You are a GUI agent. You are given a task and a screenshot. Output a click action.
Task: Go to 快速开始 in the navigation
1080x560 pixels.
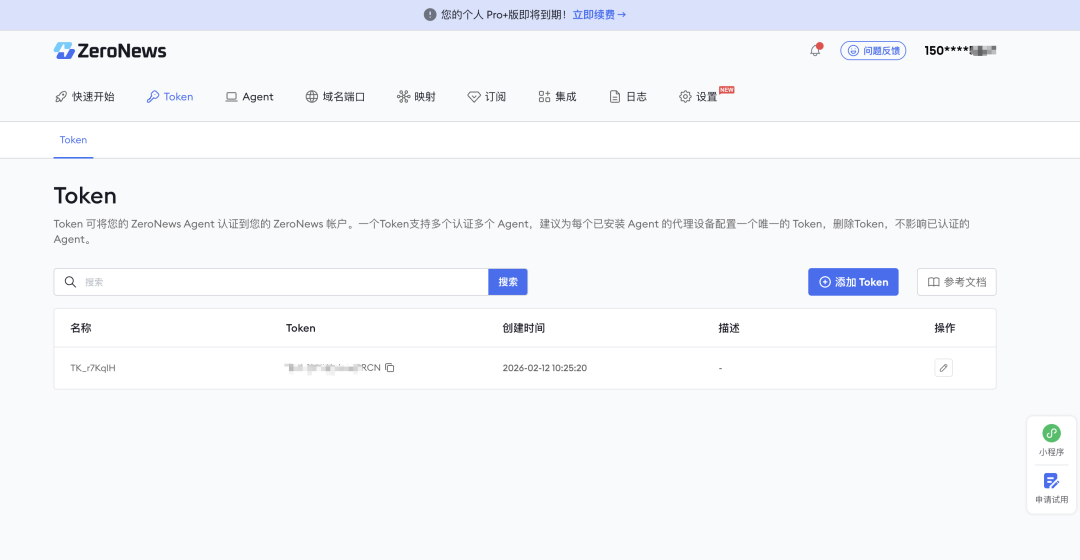click(x=85, y=96)
